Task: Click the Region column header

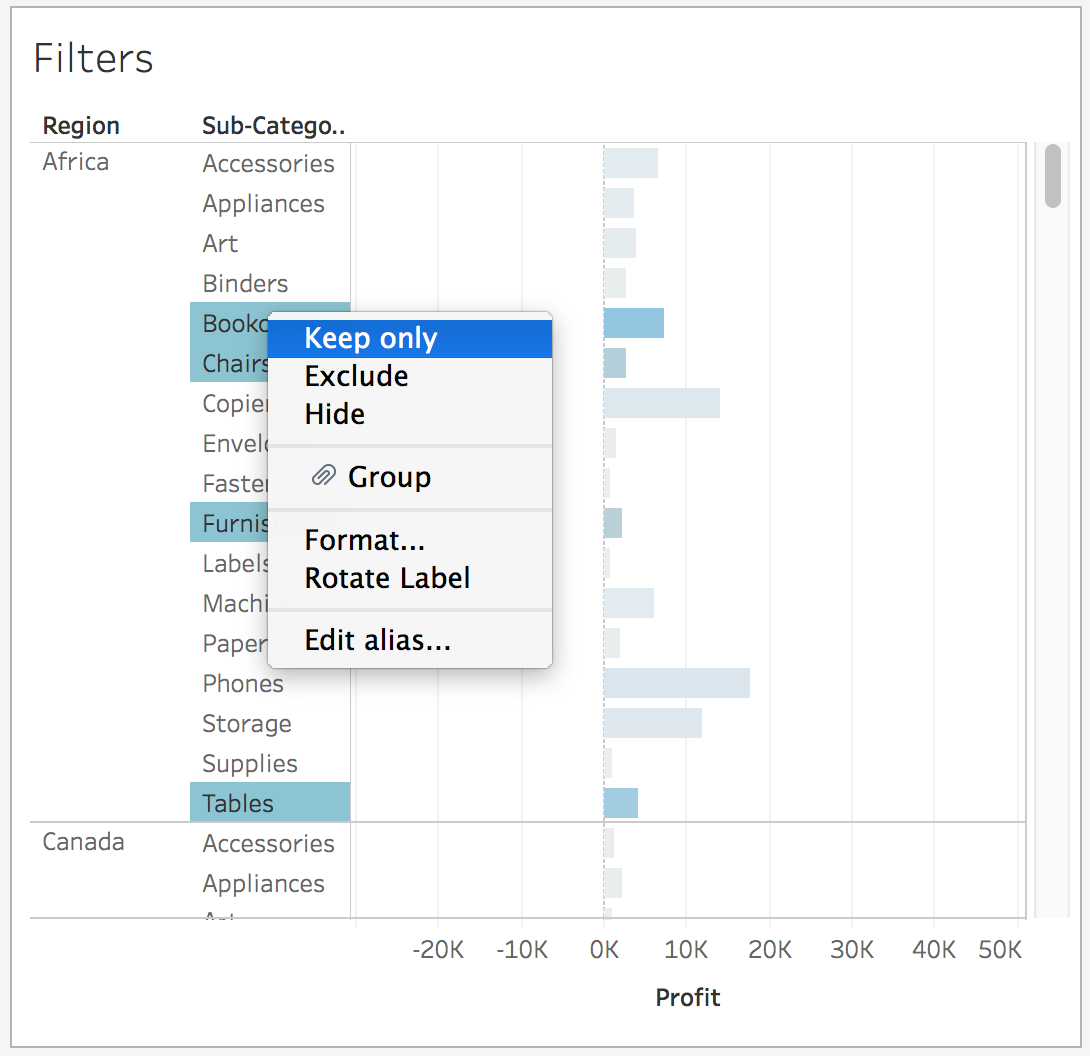Action: 81,126
